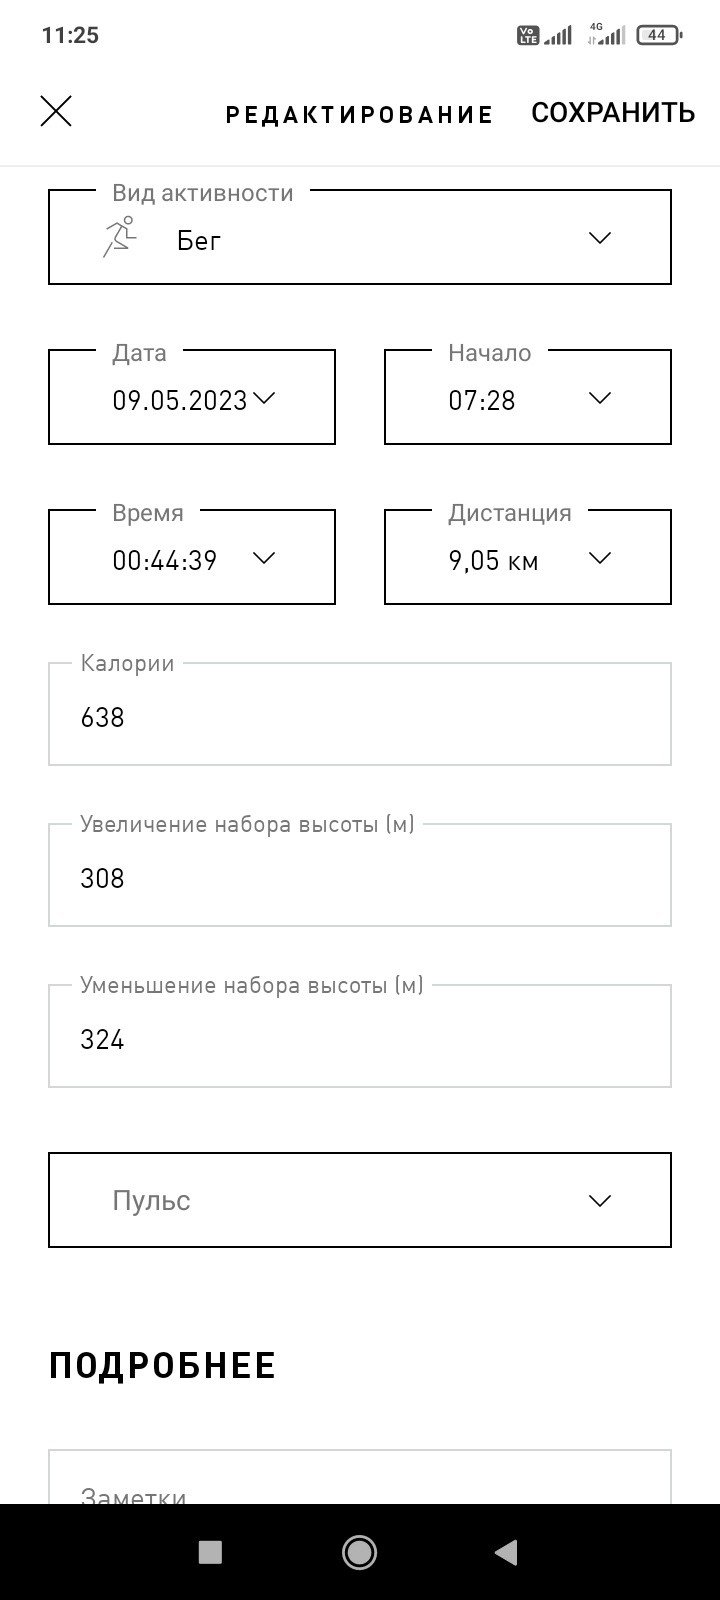Tap Android back triangle navigation icon
The height and width of the screenshot is (1600, 720).
506,1552
